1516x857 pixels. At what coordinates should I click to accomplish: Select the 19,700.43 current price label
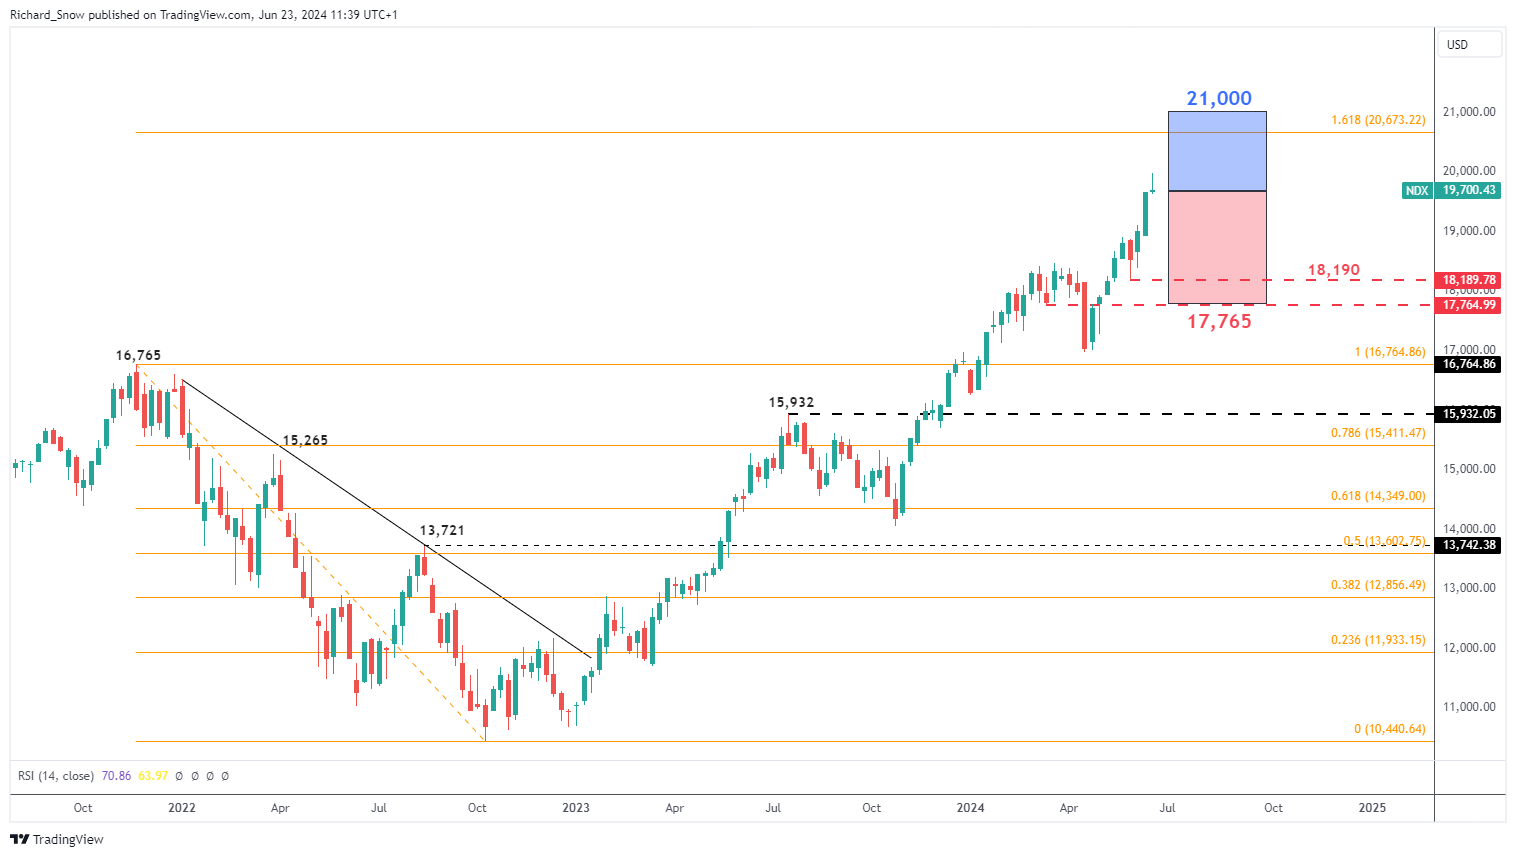coord(1468,190)
